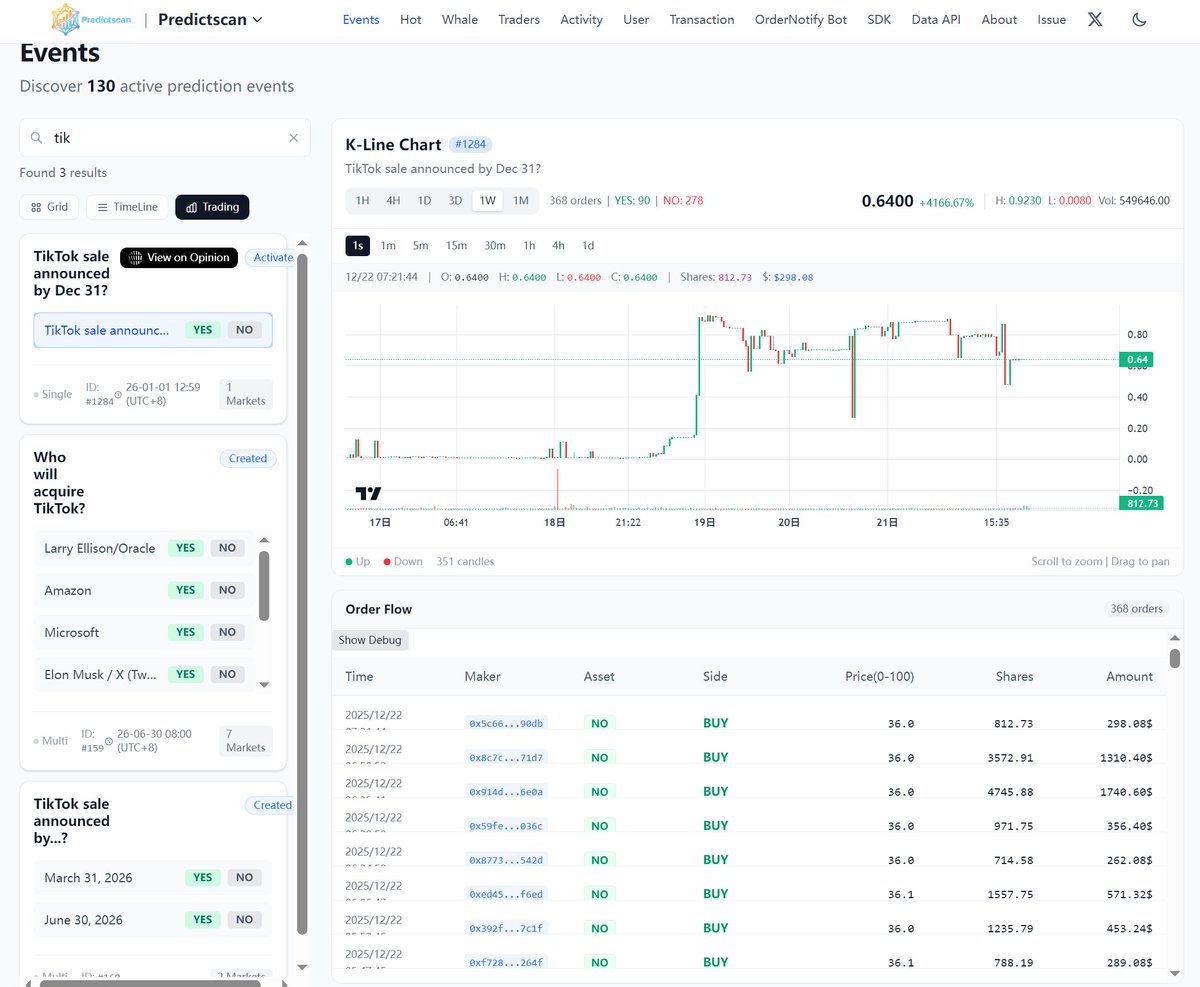This screenshot has height=987, width=1200.
Task: Select 1h candle interval
Action: coord(529,245)
